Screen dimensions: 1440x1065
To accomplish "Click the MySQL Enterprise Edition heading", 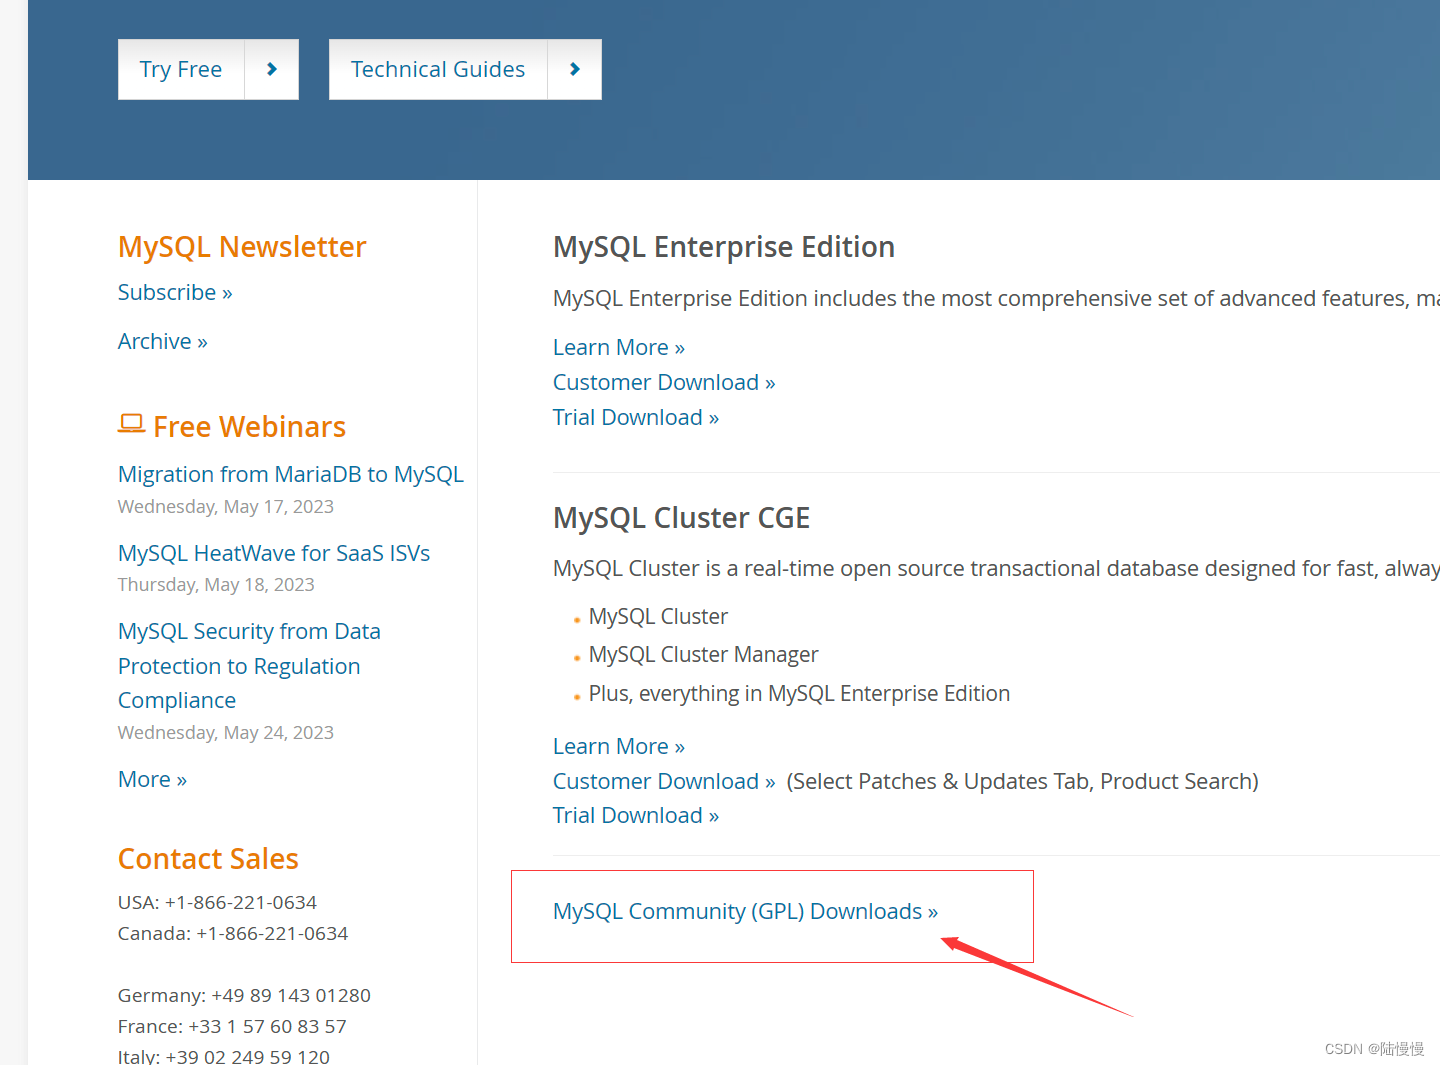I will coord(724,247).
